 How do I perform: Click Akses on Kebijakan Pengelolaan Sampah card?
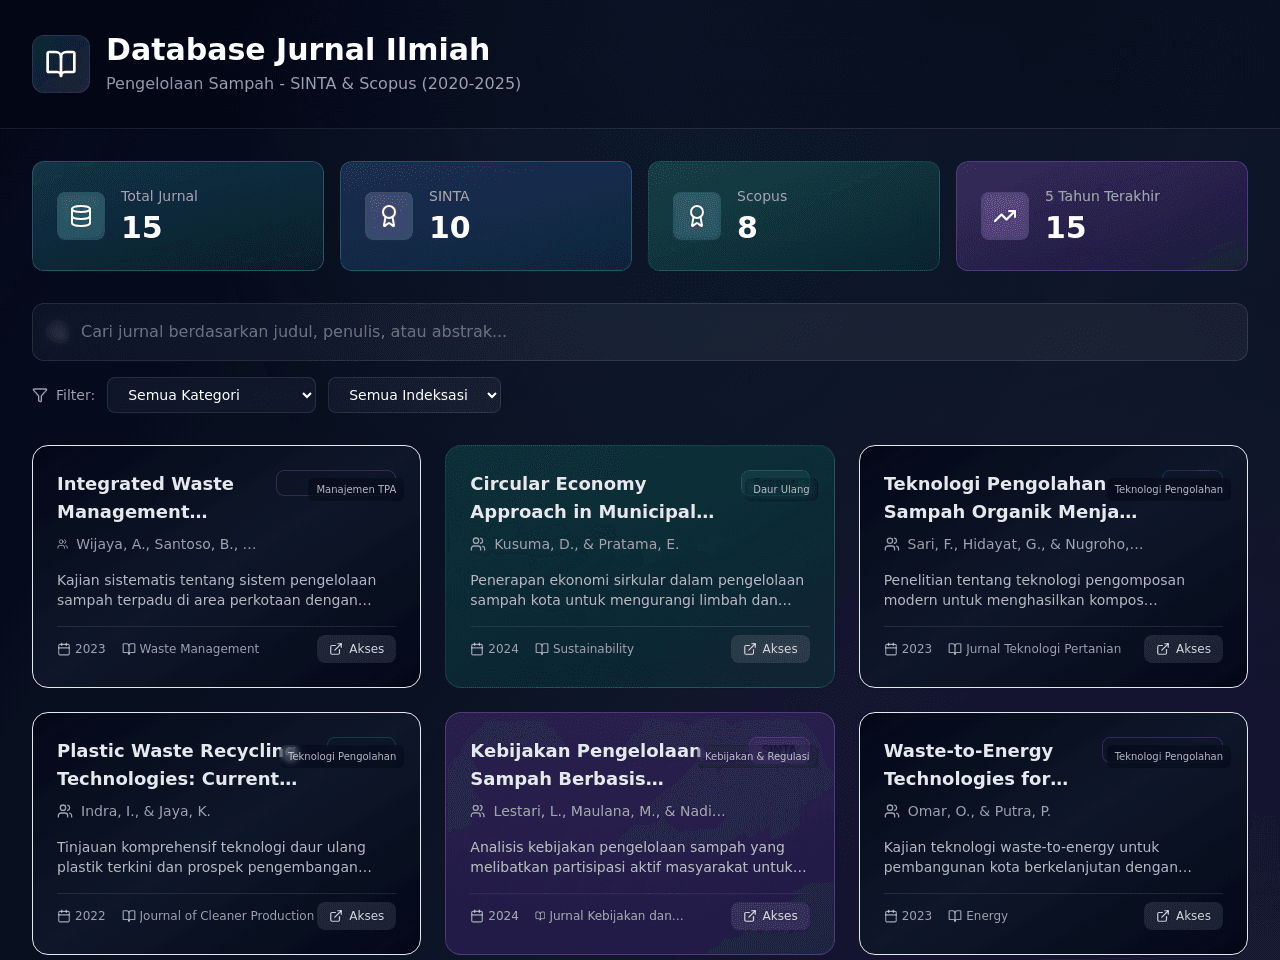point(770,916)
